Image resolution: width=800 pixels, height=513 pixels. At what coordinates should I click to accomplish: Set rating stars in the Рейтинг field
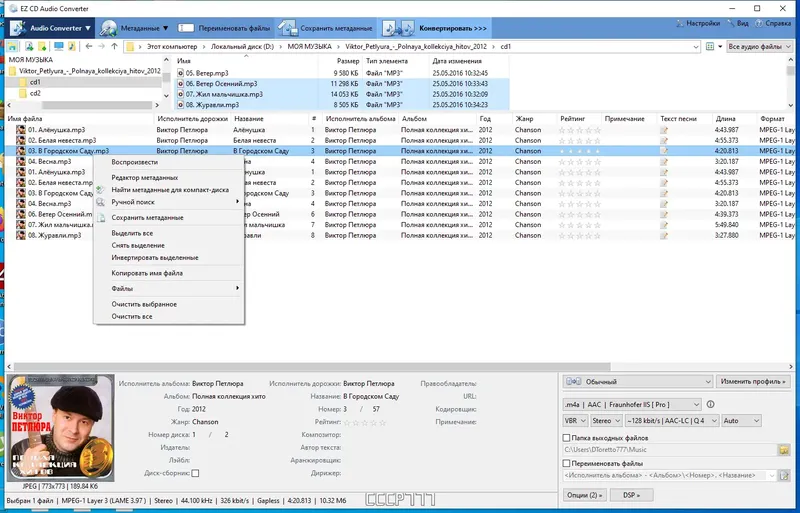click(x=364, y=422)
